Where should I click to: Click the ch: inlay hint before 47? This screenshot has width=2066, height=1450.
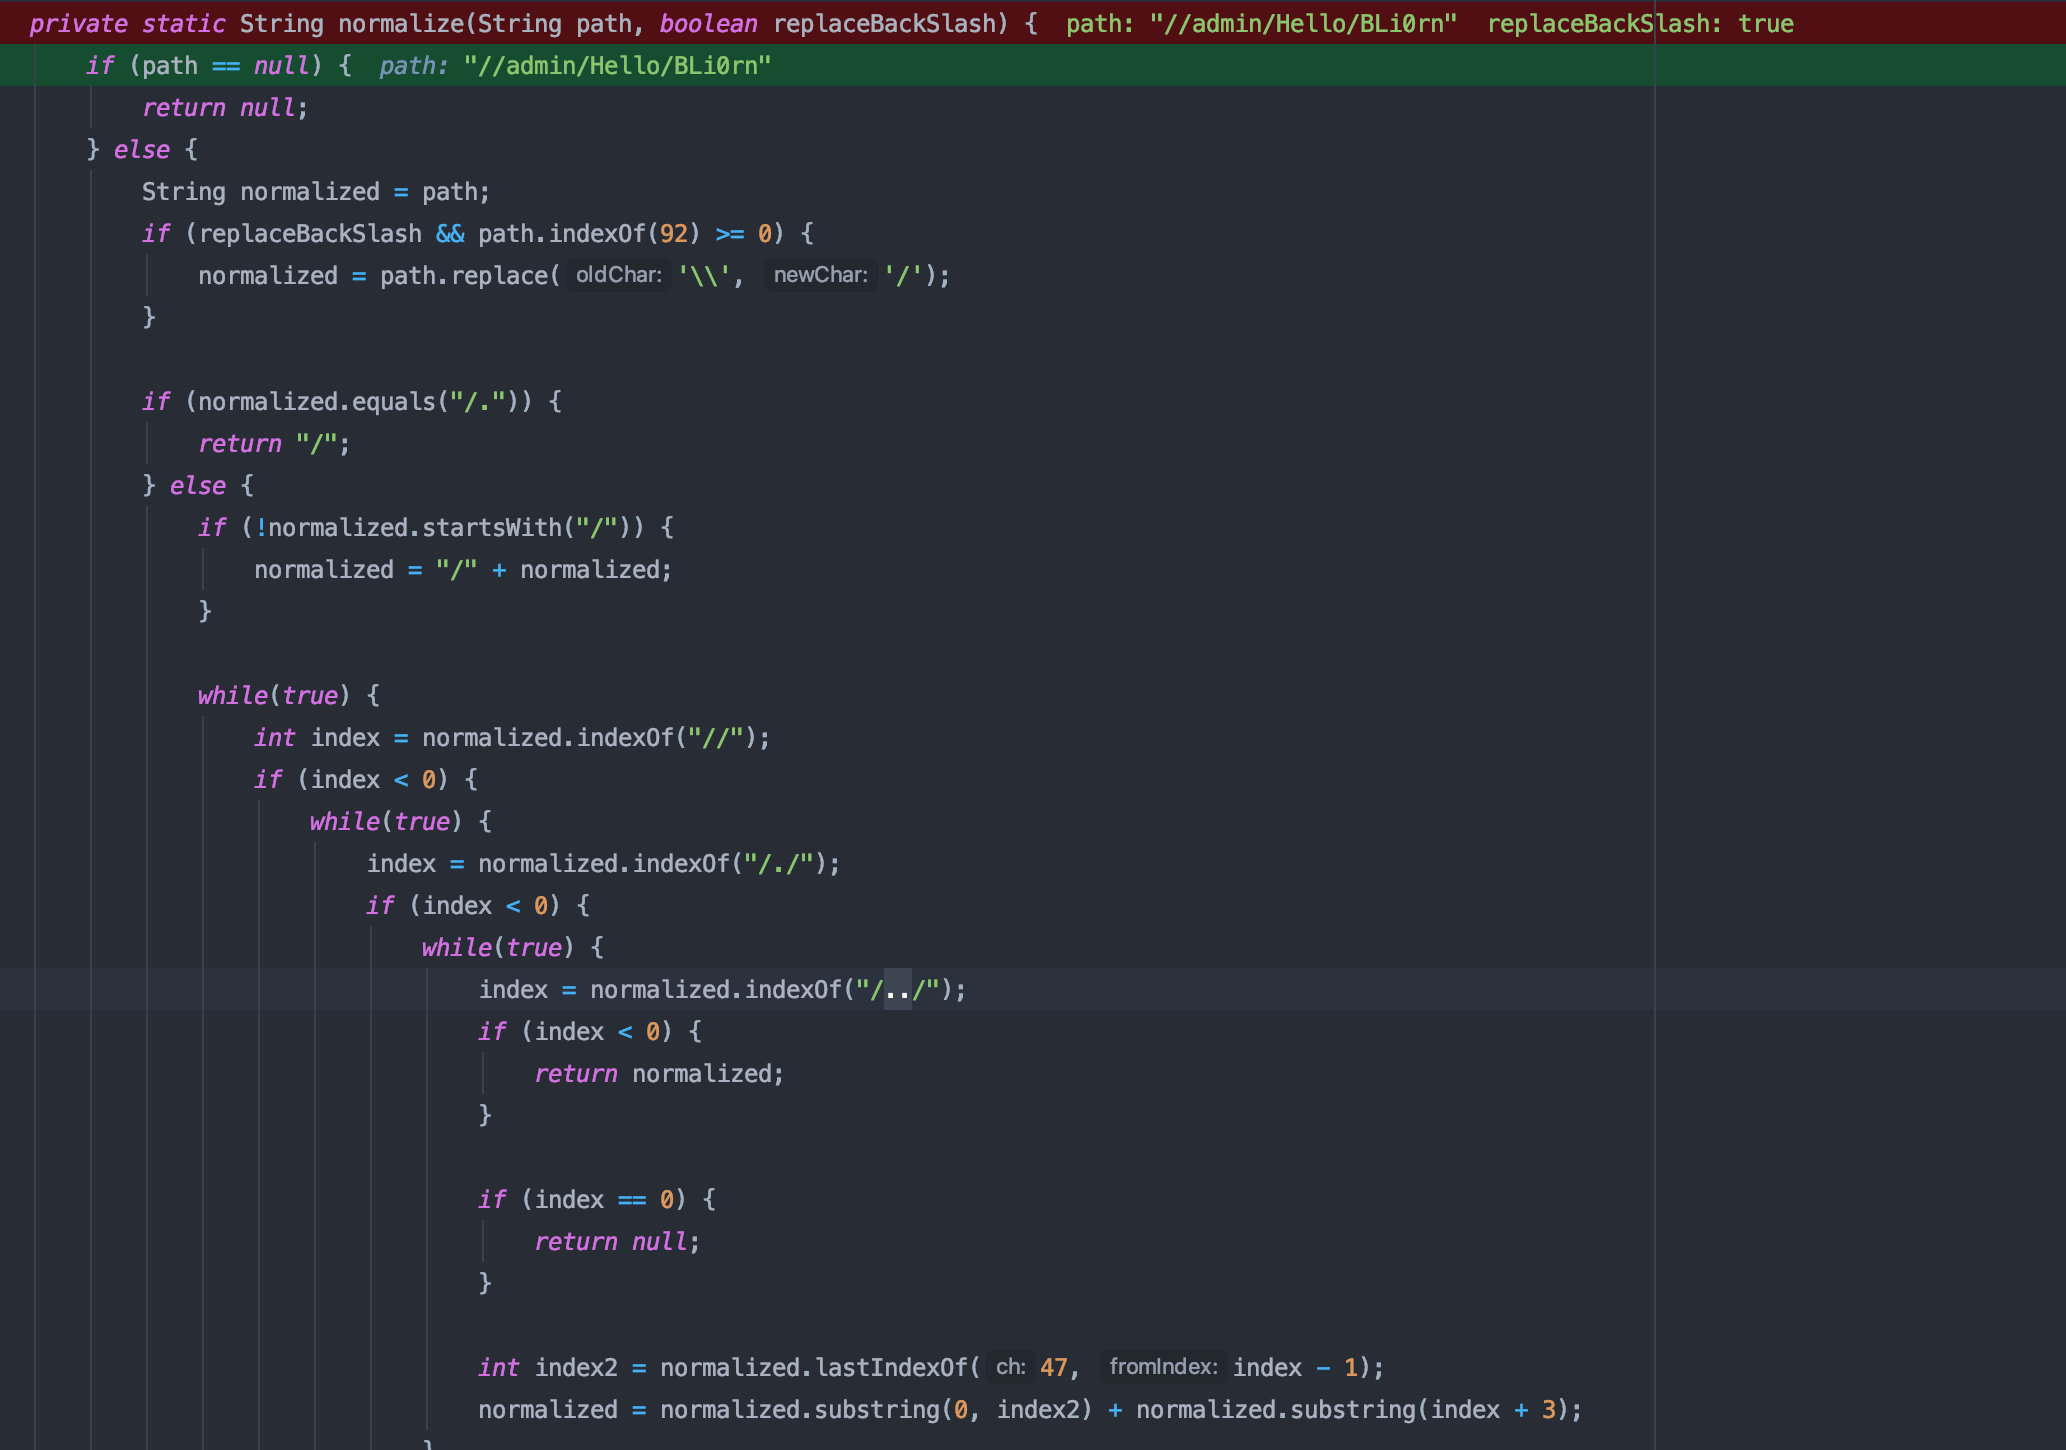coord(1010,1367)
